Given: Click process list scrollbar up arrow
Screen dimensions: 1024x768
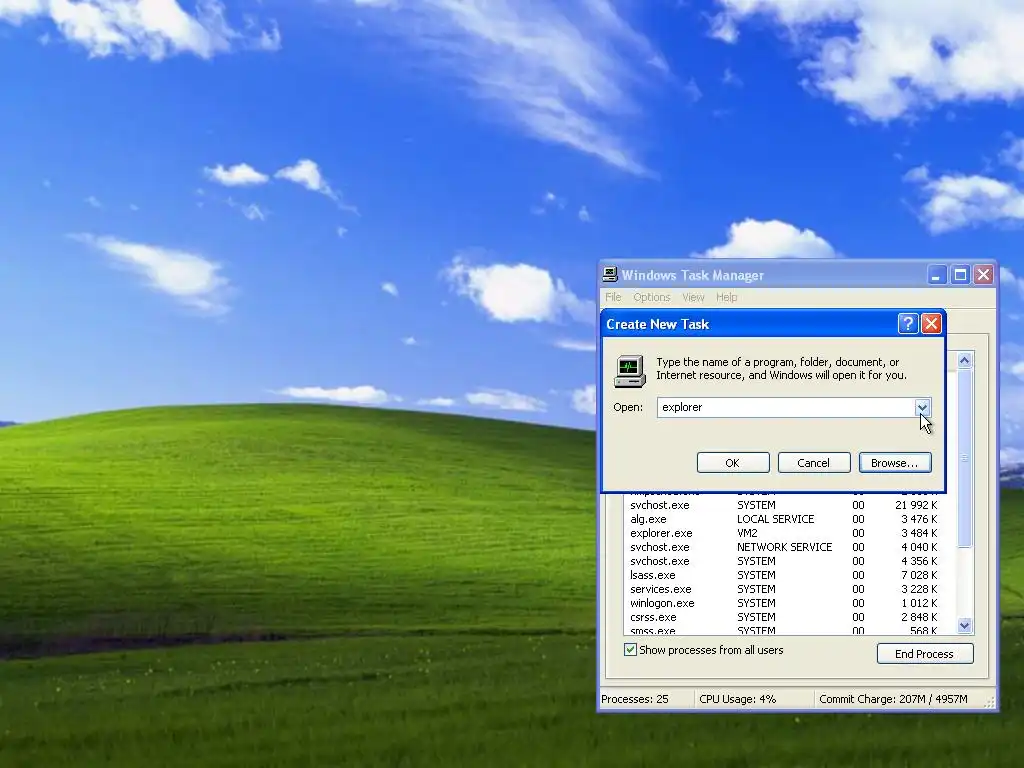Looking at the screenshot, I should (x=965, y=360).
